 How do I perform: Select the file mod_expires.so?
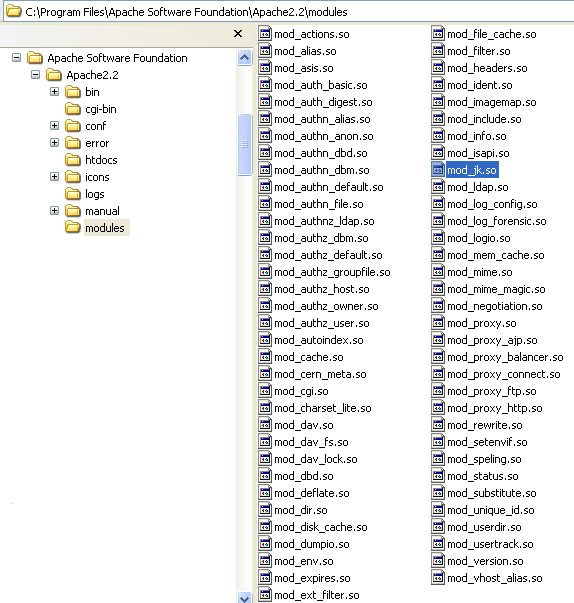[x=312, y=578]
